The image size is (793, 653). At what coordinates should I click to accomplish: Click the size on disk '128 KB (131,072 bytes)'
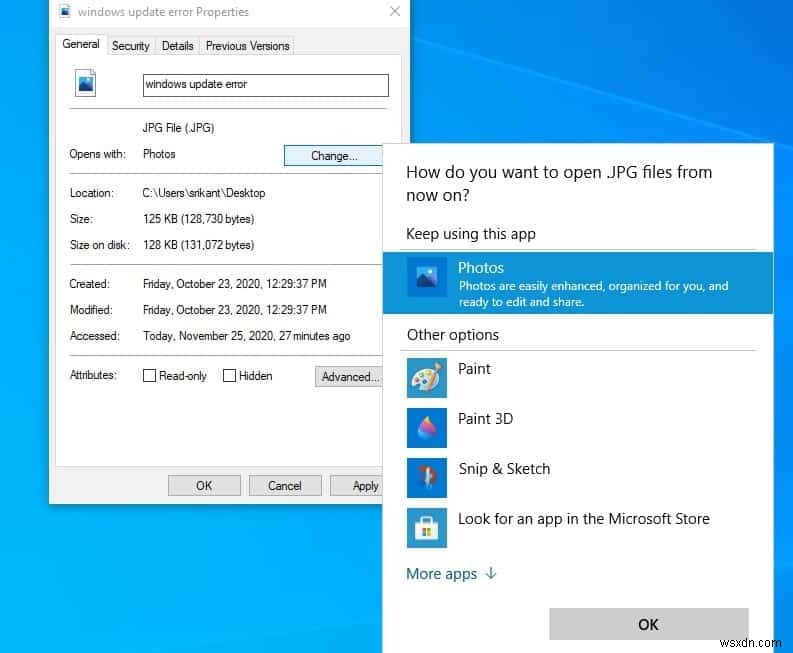tap(198, 245)
